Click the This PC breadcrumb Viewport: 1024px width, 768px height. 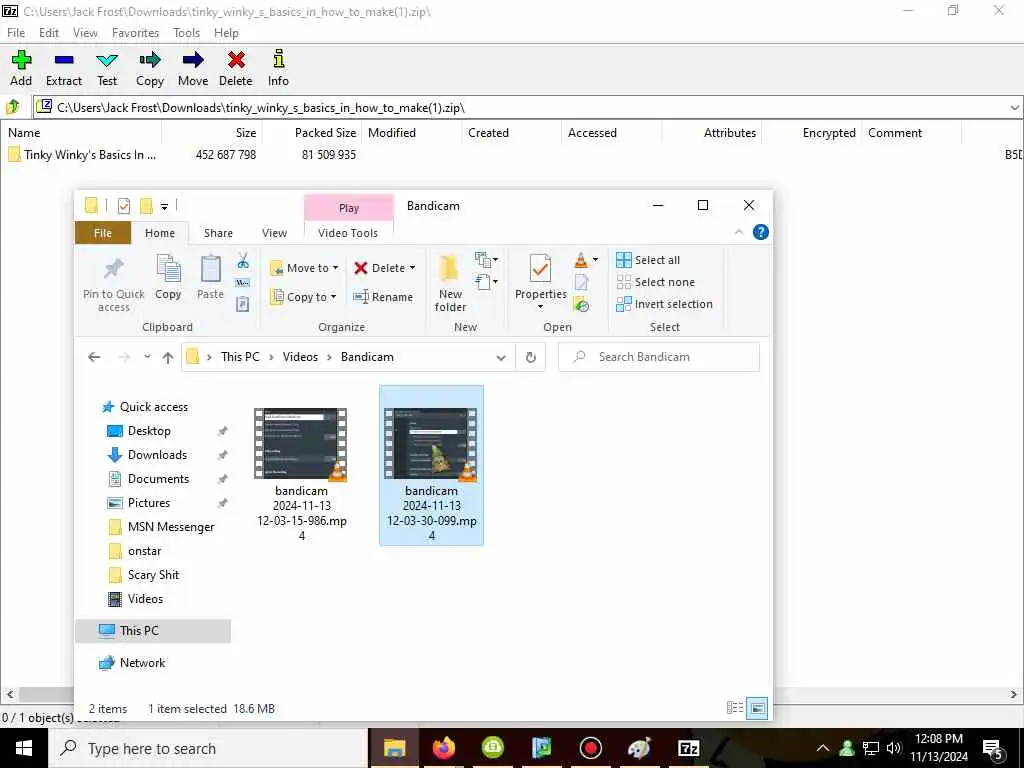click(240, 357)
